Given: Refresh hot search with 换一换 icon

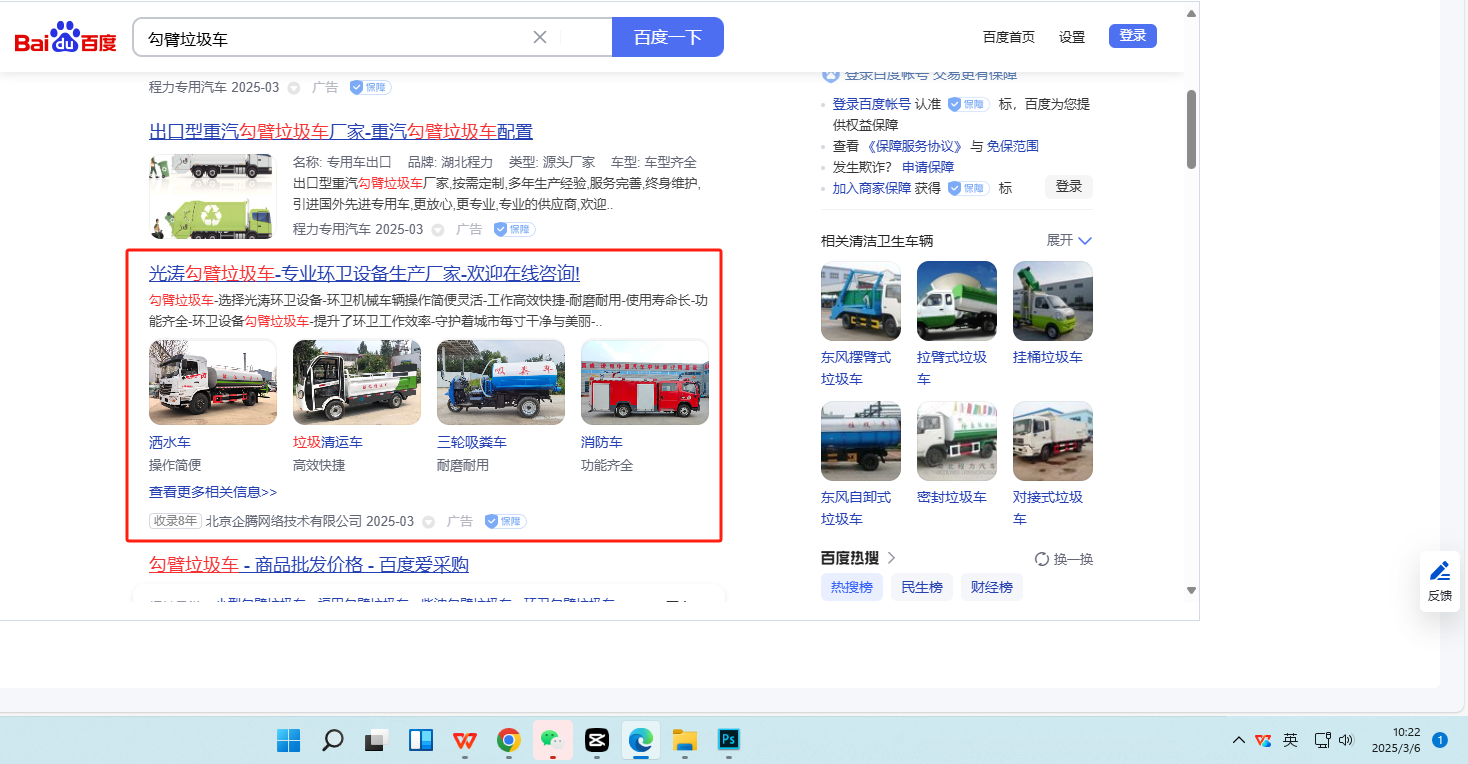Looking at the screenshot, I should click(1042, 559).
